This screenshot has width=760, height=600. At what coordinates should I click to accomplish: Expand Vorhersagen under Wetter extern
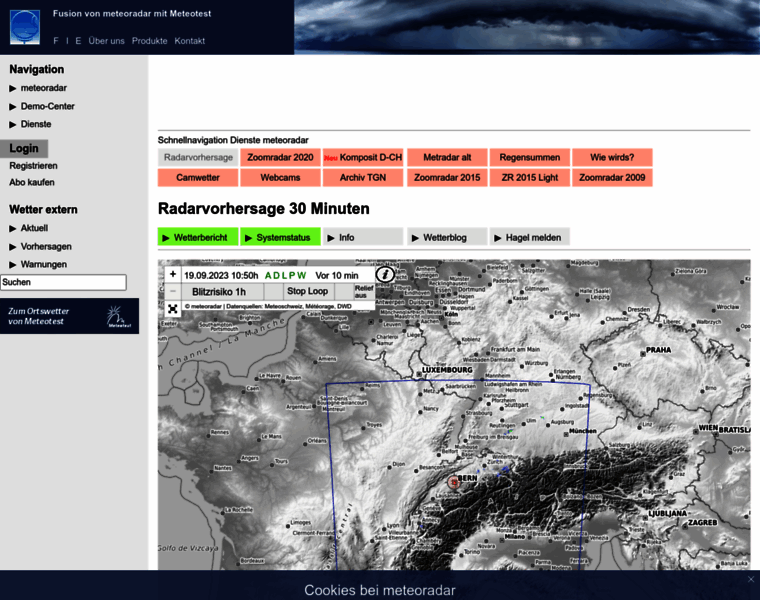[40, 246]
